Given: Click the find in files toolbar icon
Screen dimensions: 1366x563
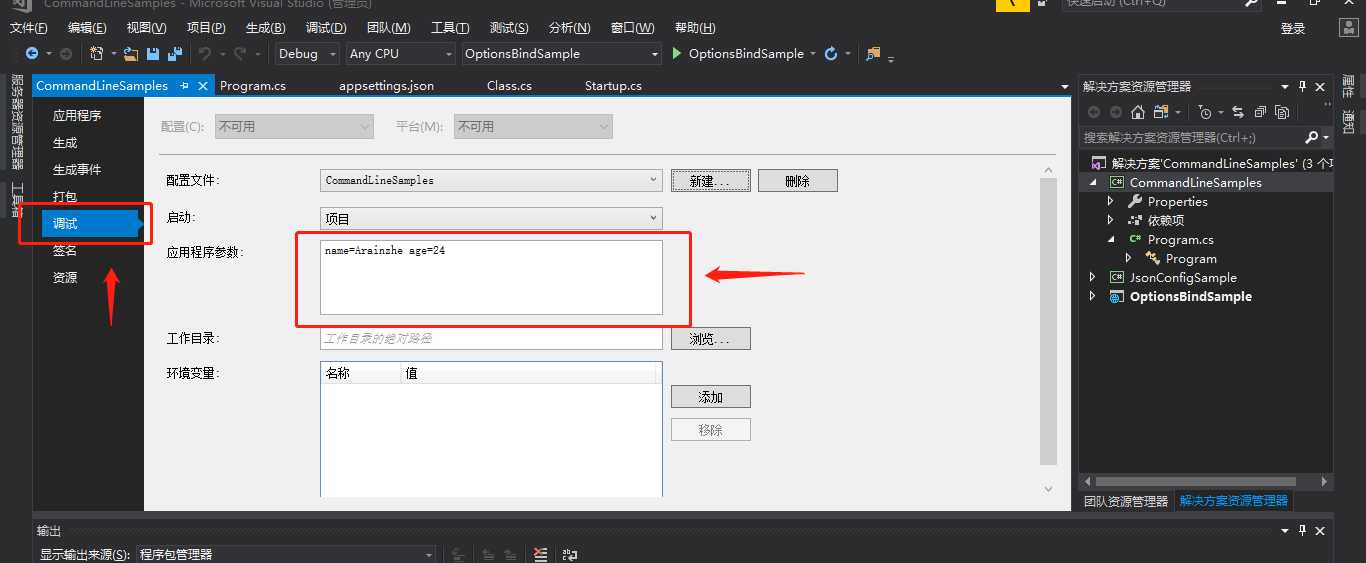Looking at the screenshot, I should (x=874, y=54).
